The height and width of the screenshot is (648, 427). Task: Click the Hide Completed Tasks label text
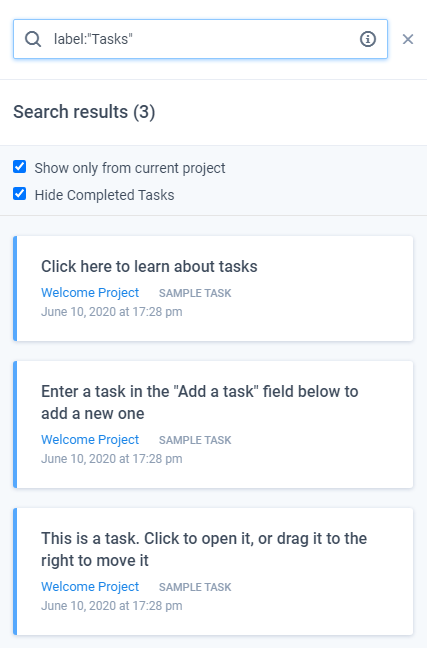(x=104, y=195)
